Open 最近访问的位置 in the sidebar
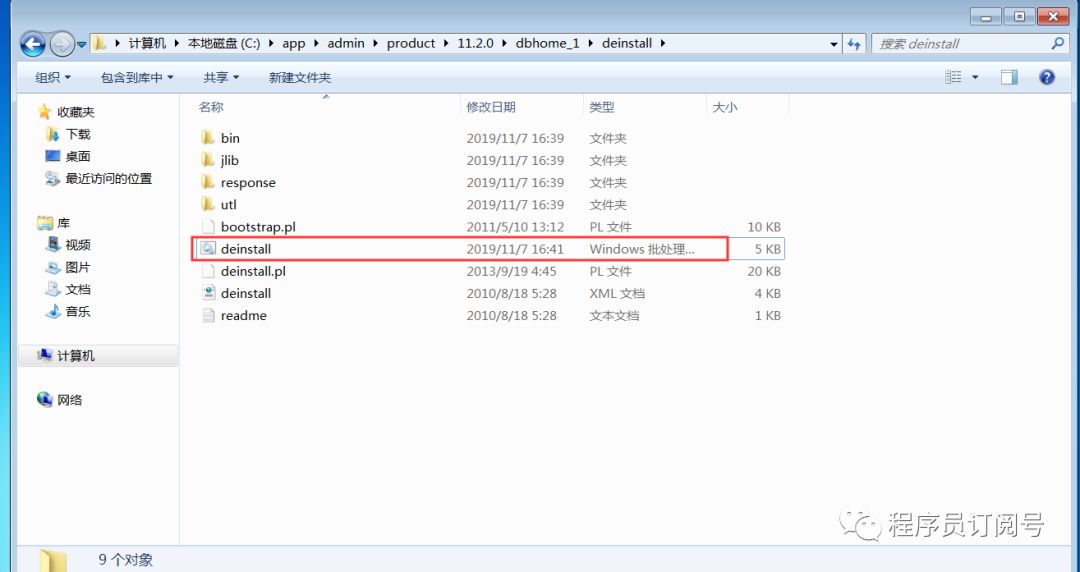This screenshot has height=572, width=1080. coord(108,178)
